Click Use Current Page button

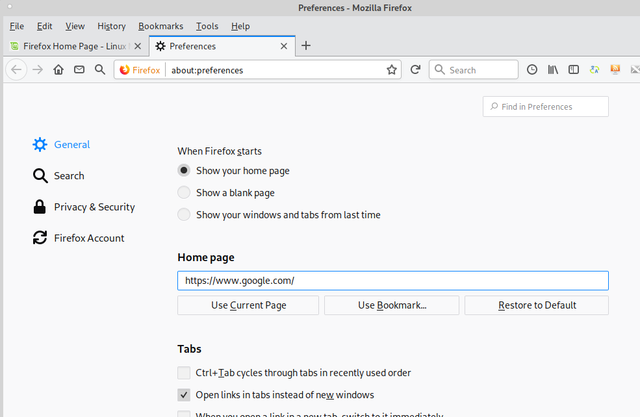tap(248, 305)
